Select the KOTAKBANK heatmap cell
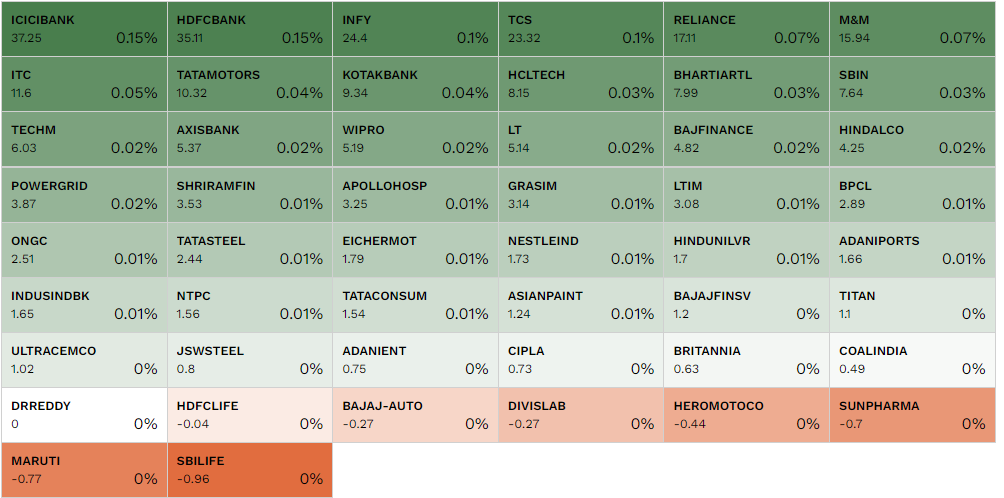The image size is (1004, 498). (x=415, y=84)
